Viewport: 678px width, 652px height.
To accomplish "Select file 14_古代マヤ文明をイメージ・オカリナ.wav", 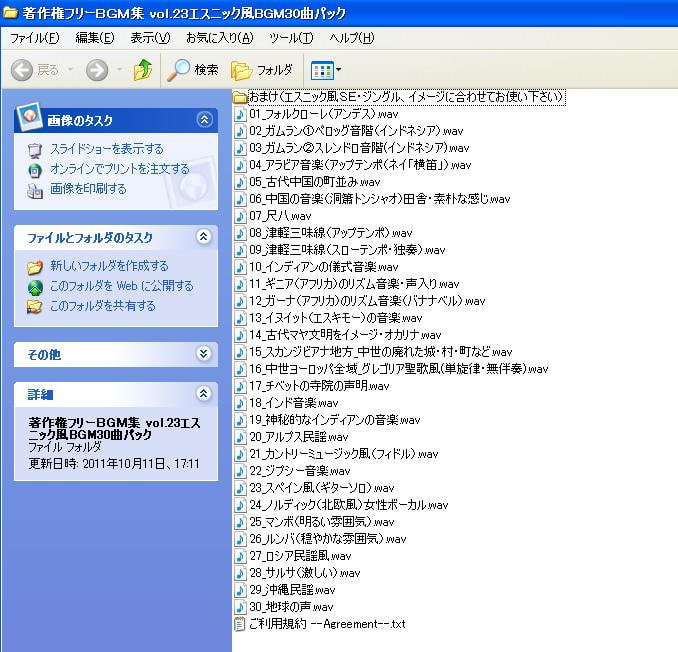I will pyautogui.click(x=345, y=335).
